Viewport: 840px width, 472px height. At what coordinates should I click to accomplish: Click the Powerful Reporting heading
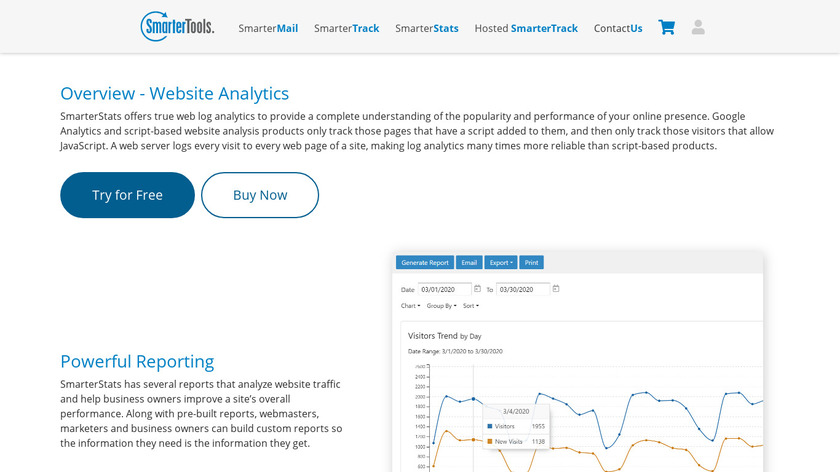tap(137, 362)
